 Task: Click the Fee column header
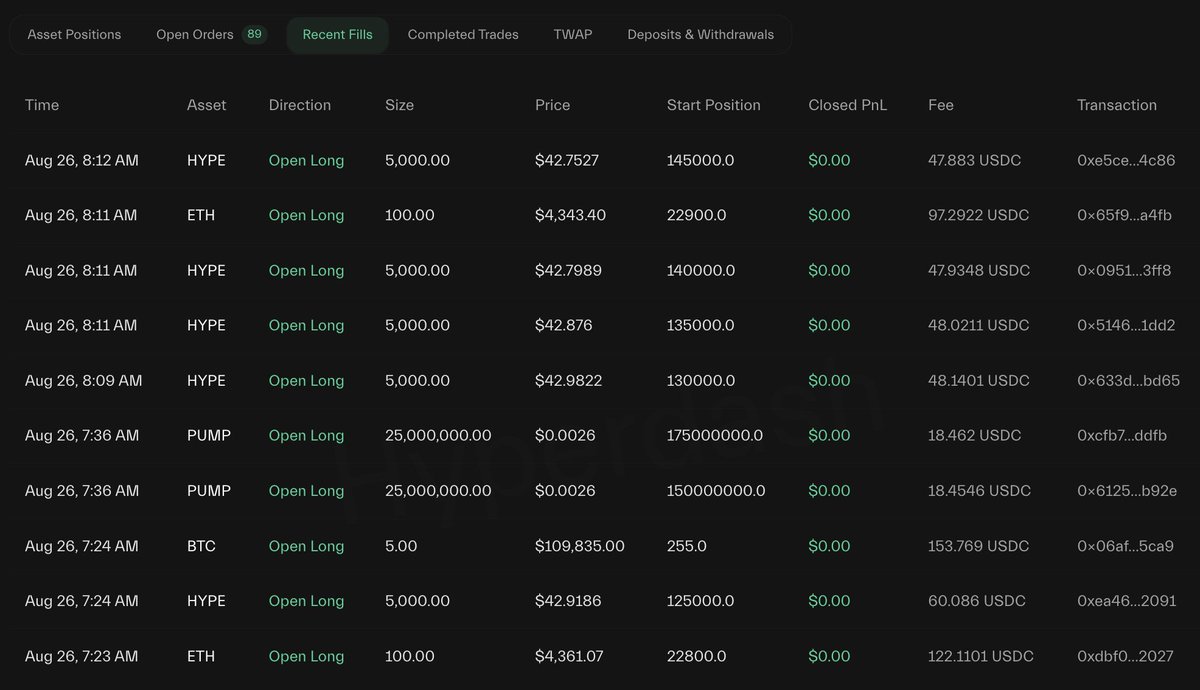tap(940, 105)
